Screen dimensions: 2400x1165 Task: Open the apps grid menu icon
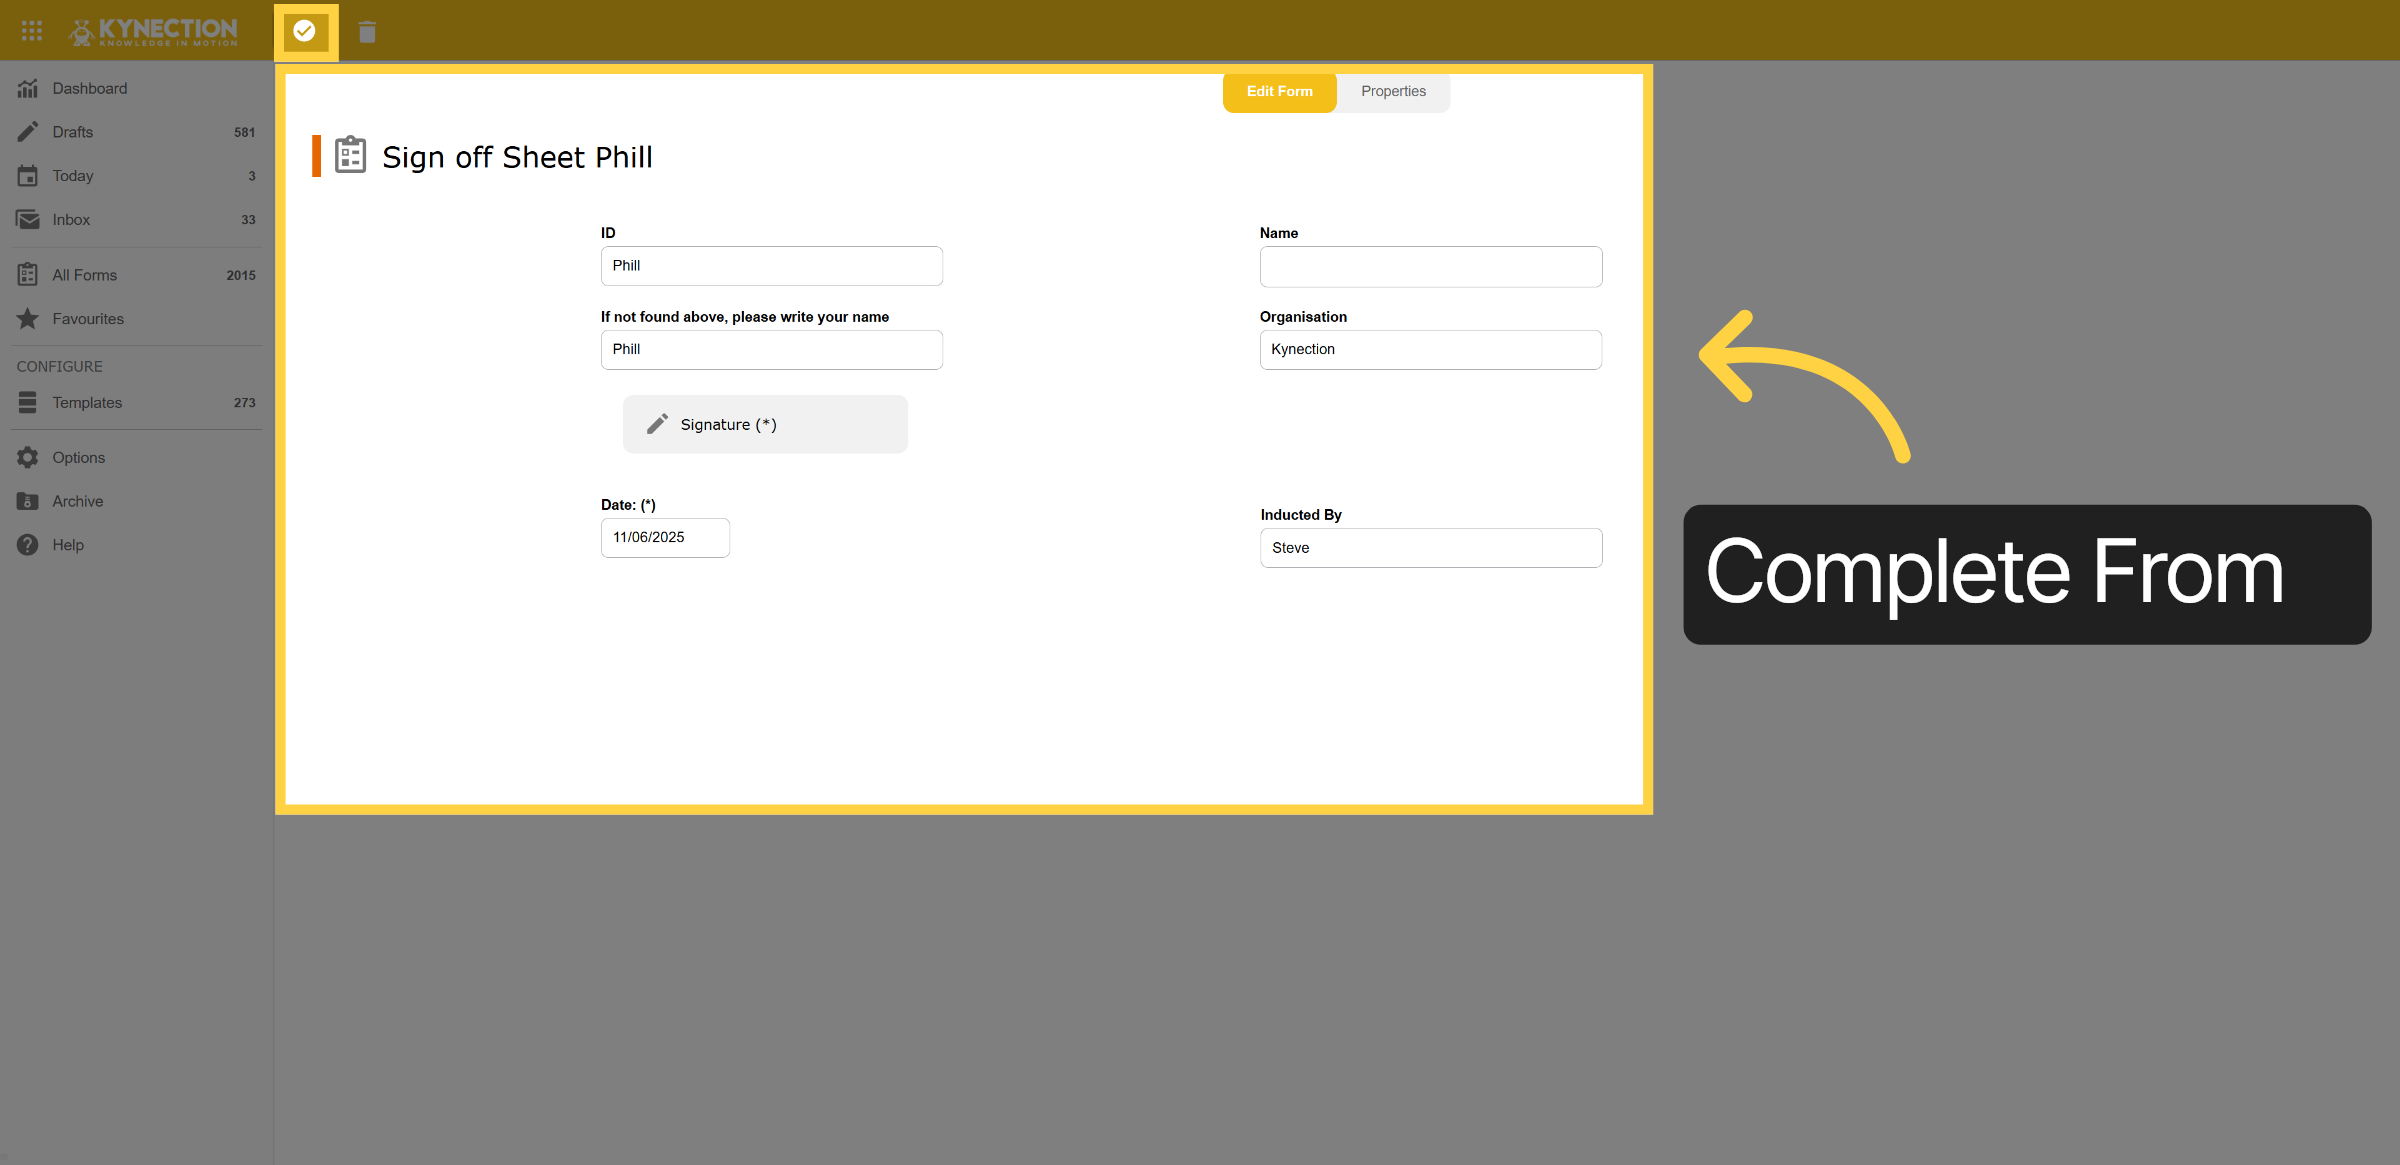tap(32, 30)
